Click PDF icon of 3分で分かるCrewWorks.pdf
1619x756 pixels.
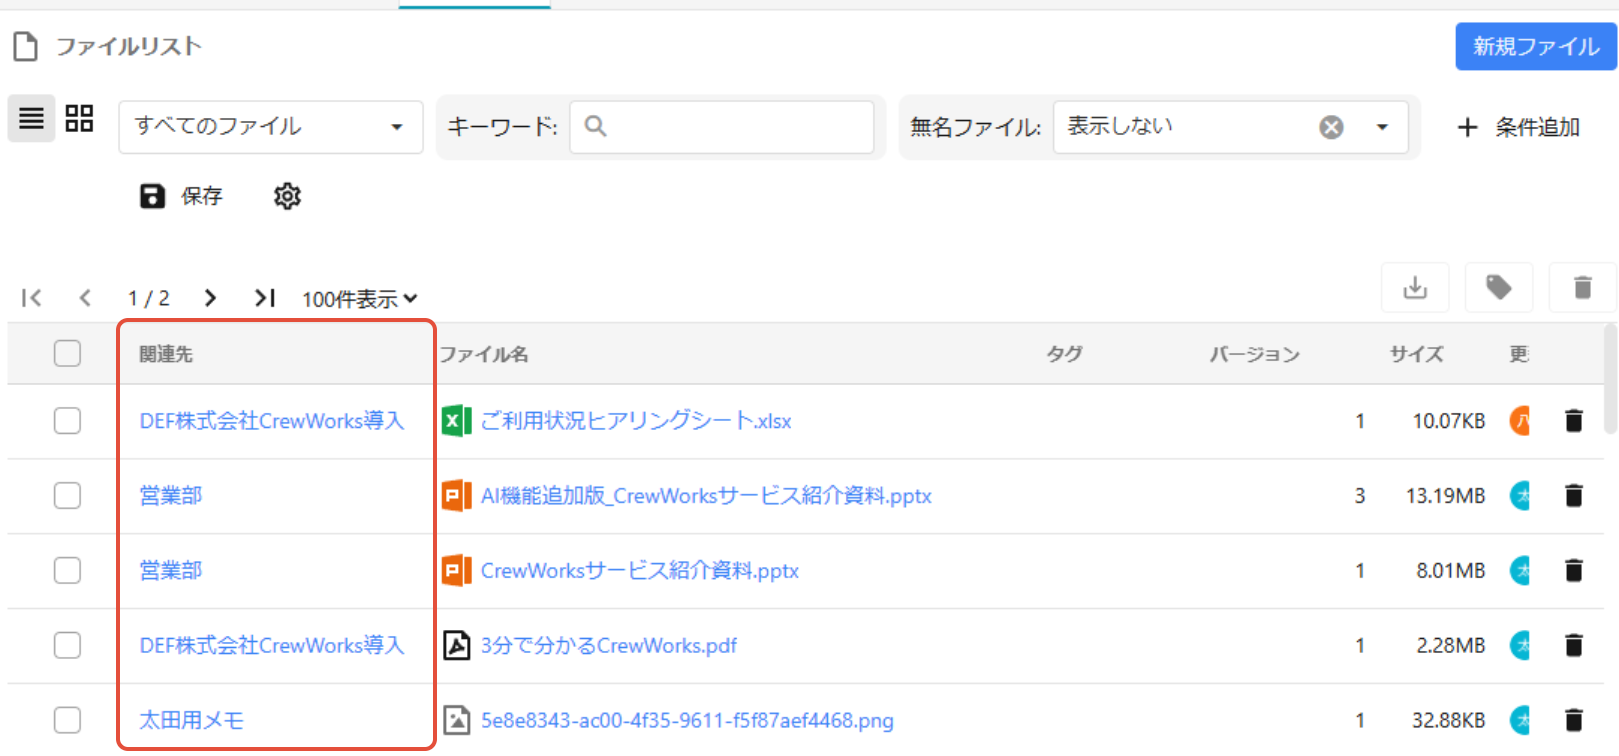point(457,646)
